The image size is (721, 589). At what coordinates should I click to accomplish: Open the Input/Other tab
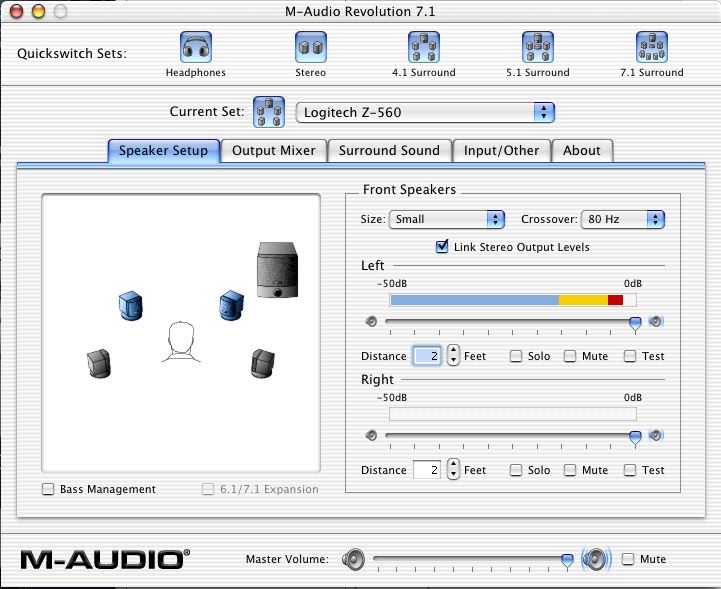click(501, 151)
